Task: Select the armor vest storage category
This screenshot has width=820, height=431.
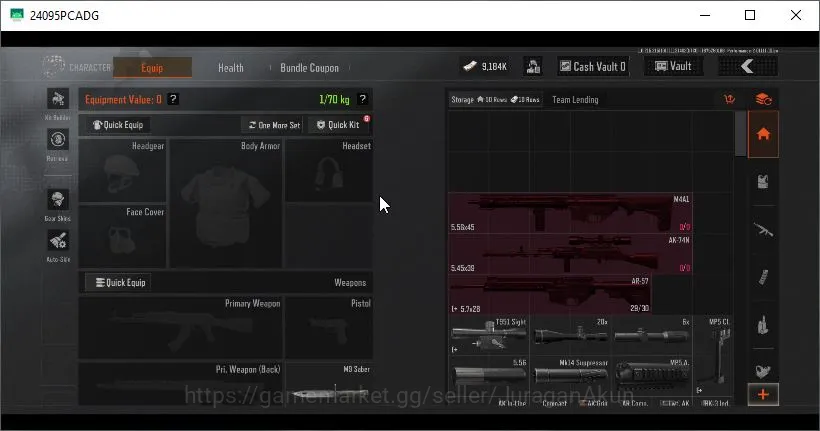Action: point(763,182)
